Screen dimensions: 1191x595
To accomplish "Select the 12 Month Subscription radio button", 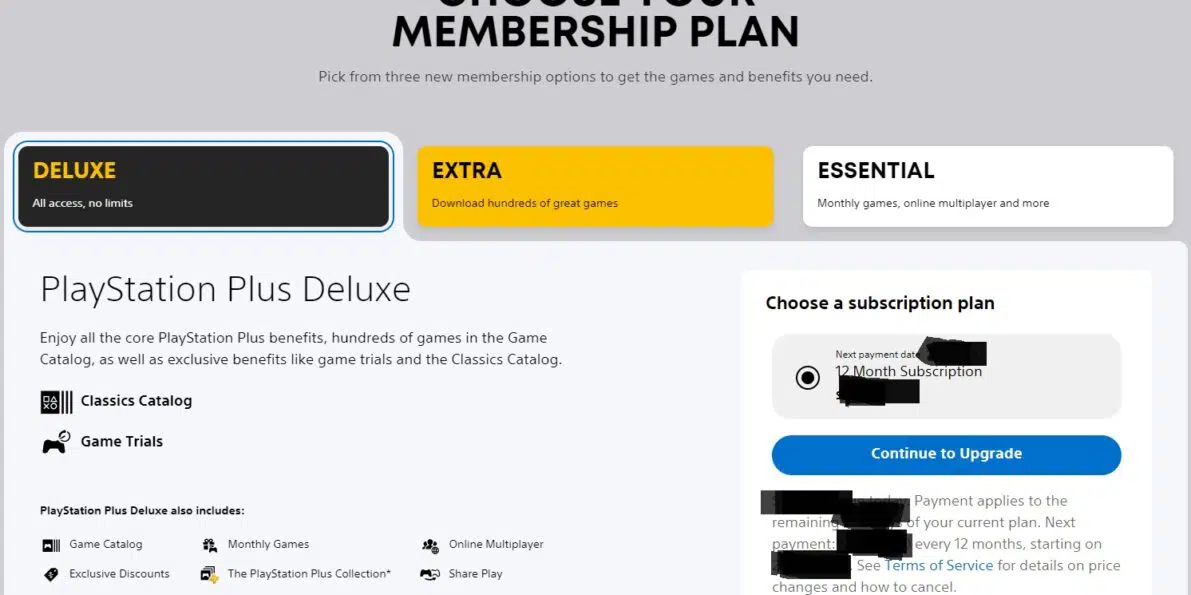I will (x=807, y=377).
